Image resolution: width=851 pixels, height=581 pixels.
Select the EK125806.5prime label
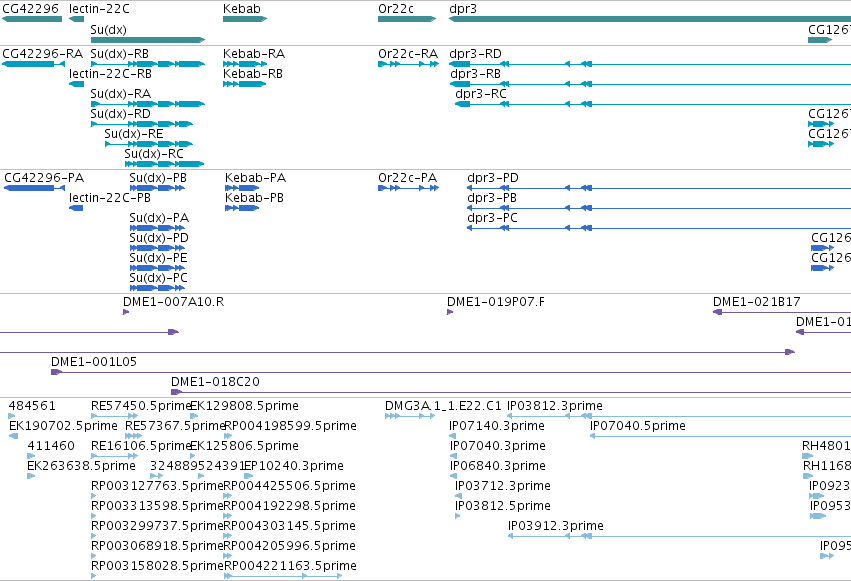point(245,446)
